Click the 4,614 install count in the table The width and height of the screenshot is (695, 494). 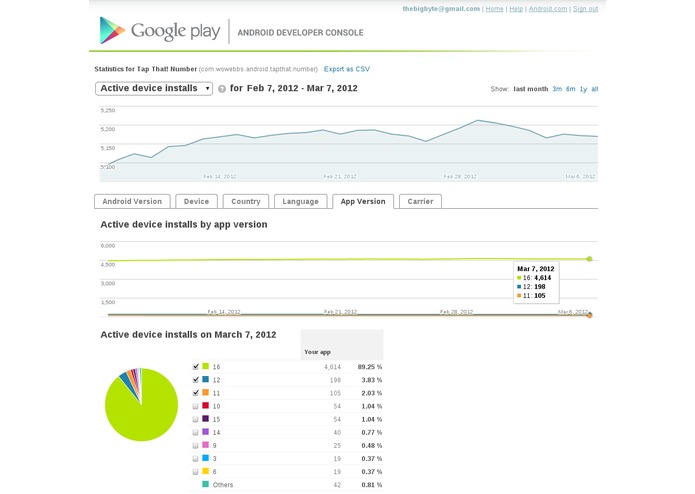[x=332, y=367]
